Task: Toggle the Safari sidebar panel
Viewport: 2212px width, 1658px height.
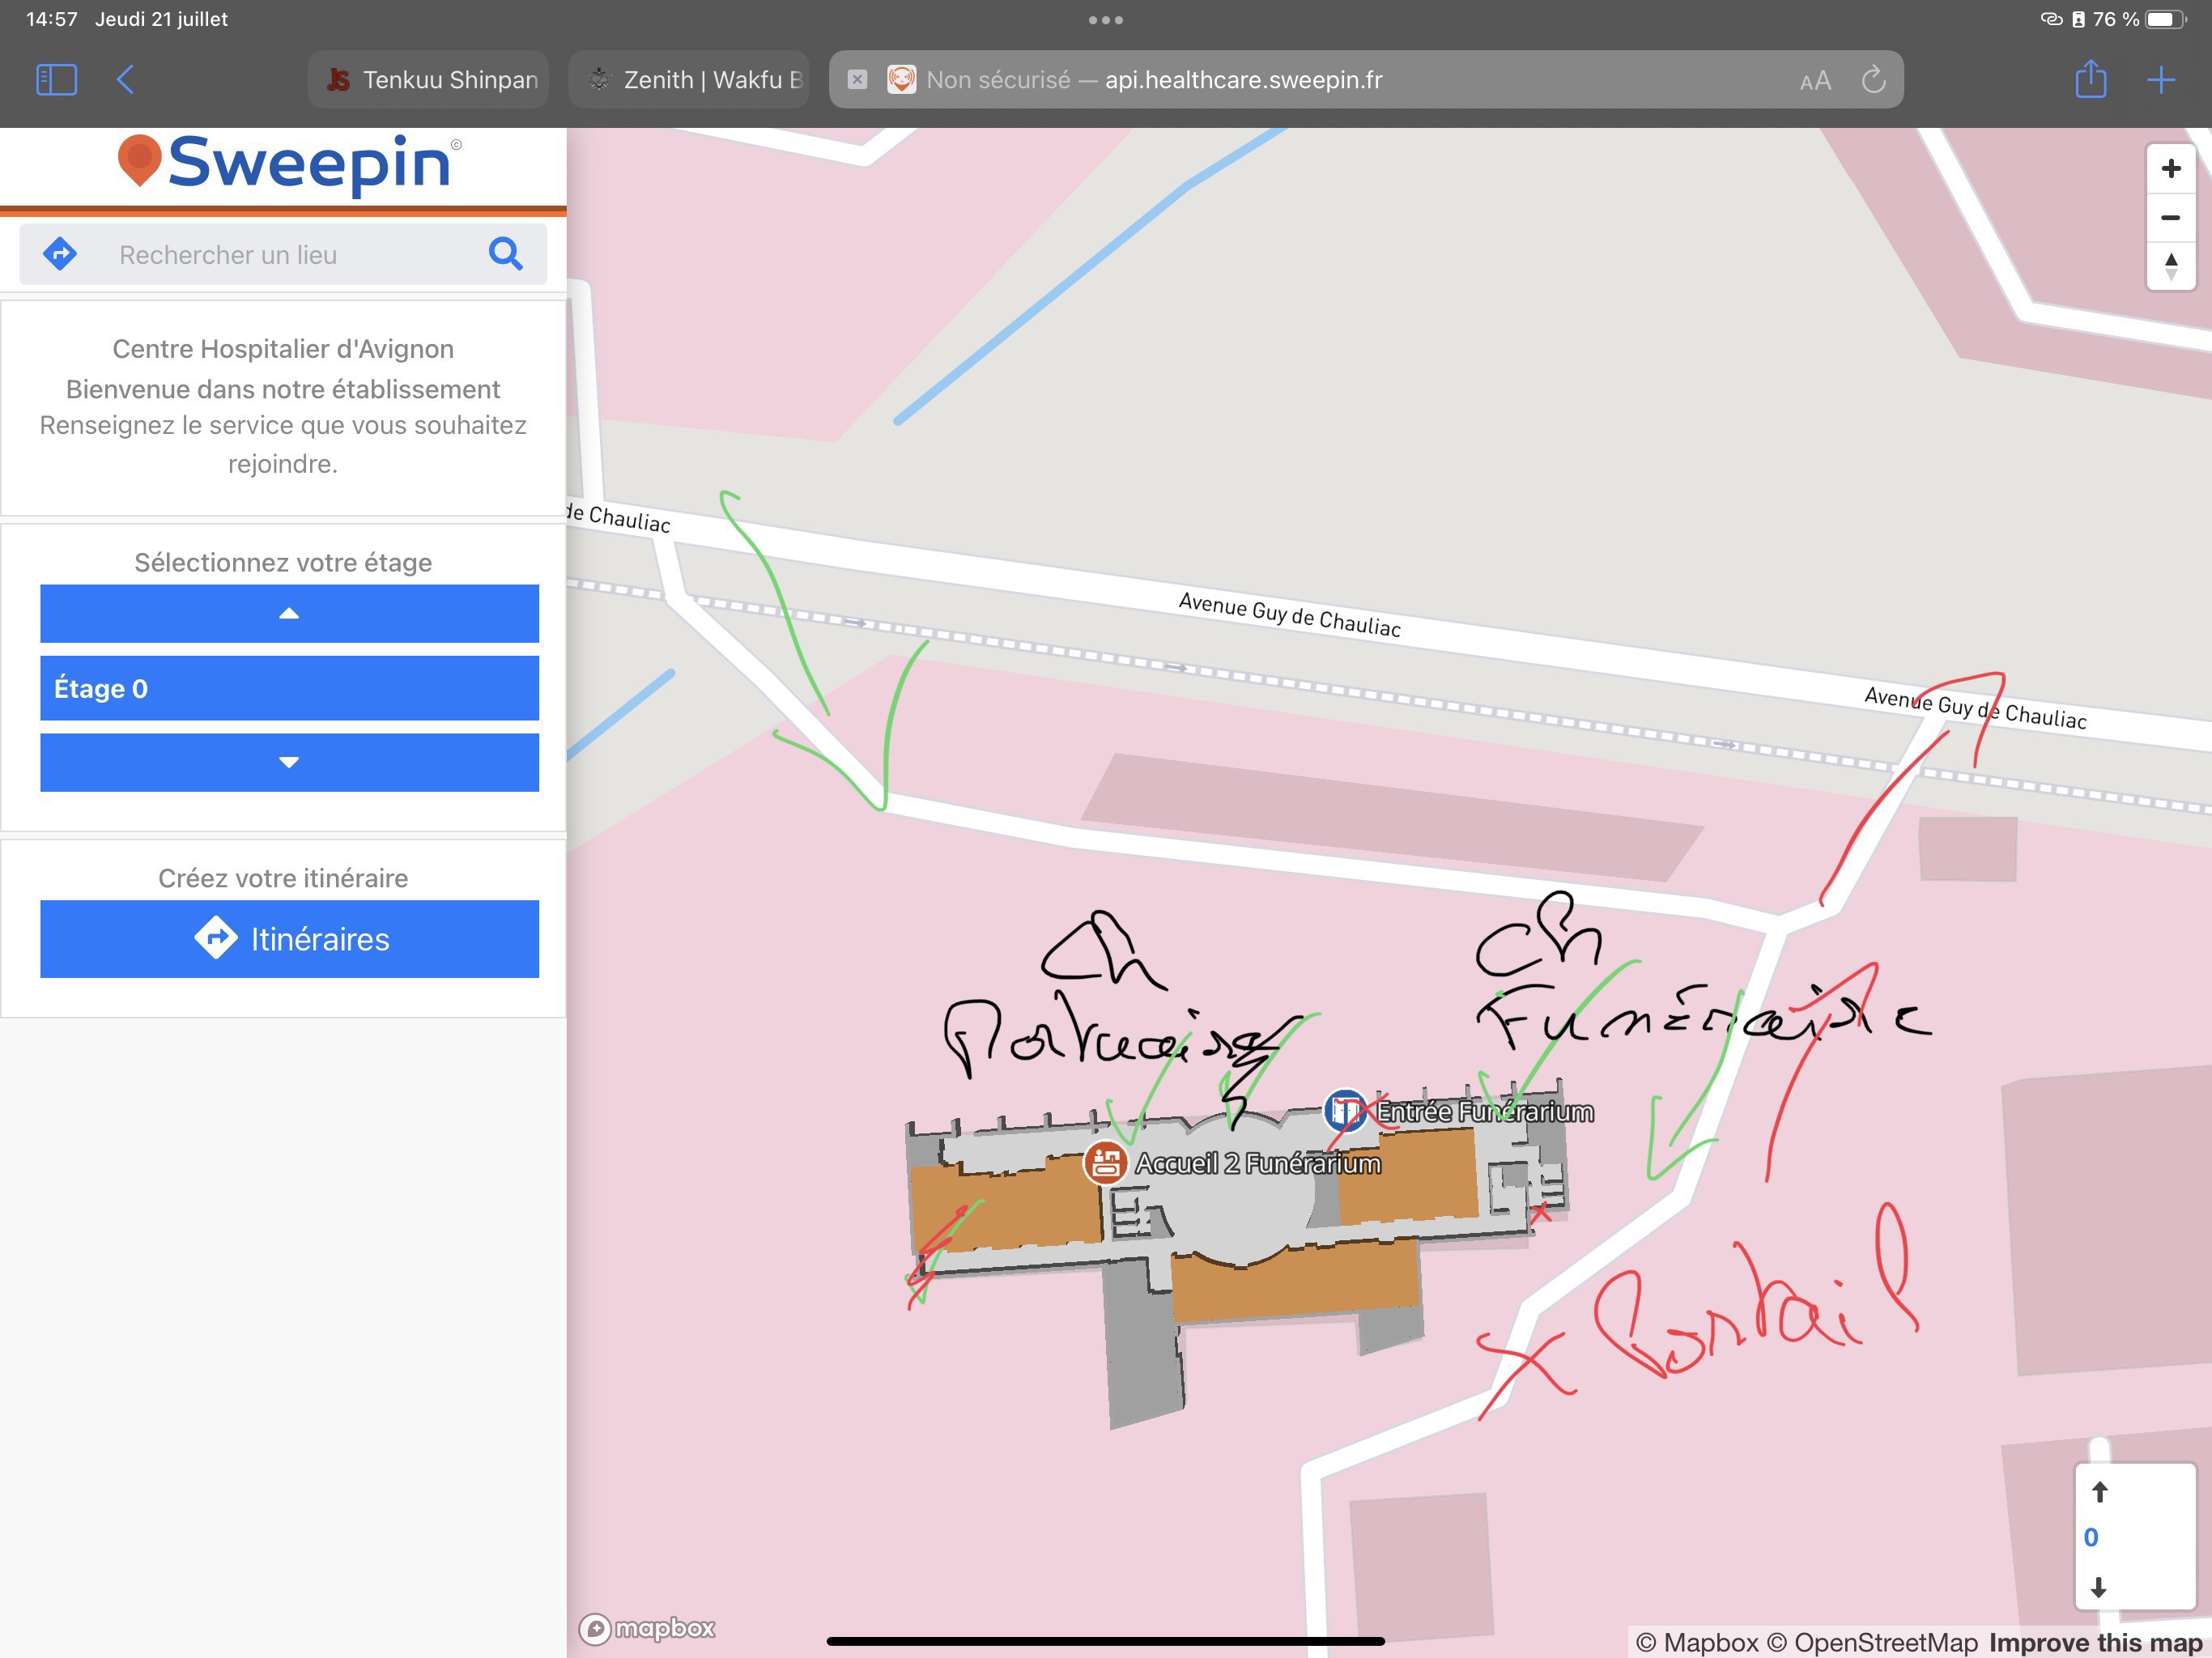Action: [56, 80]
